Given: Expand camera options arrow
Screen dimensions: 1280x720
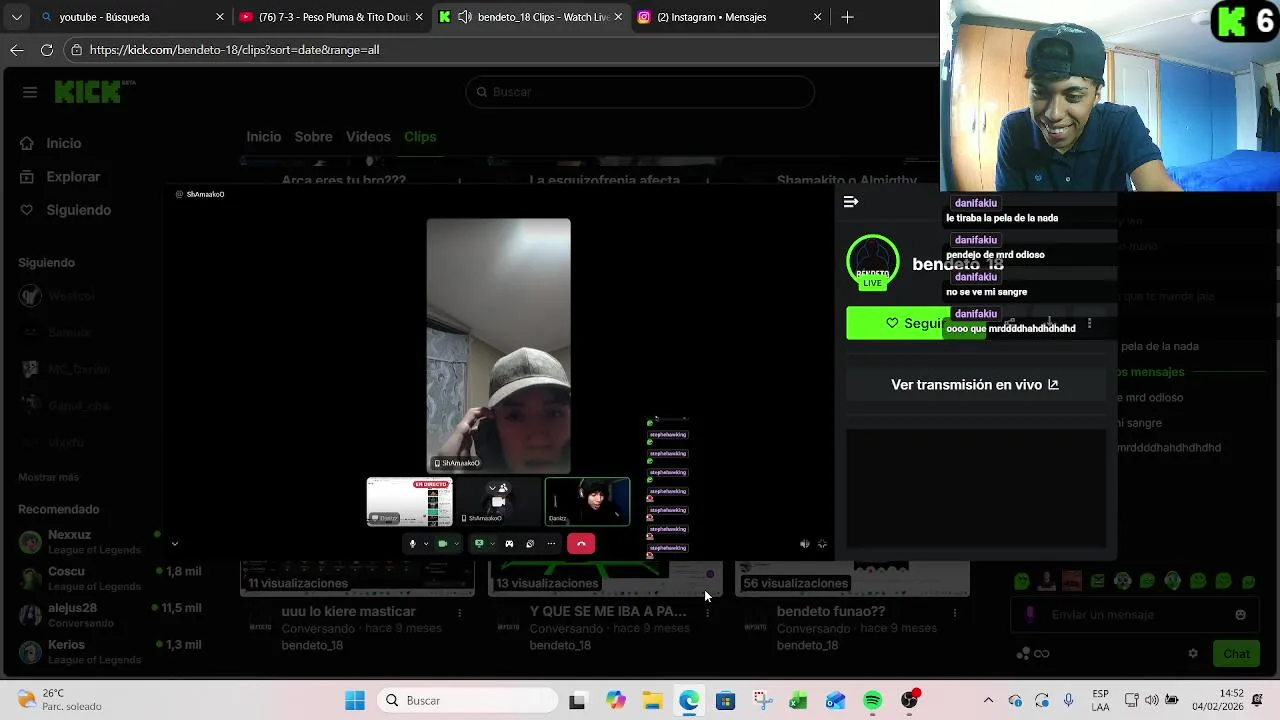Looking at the screenshot, I should coord(457,544).
